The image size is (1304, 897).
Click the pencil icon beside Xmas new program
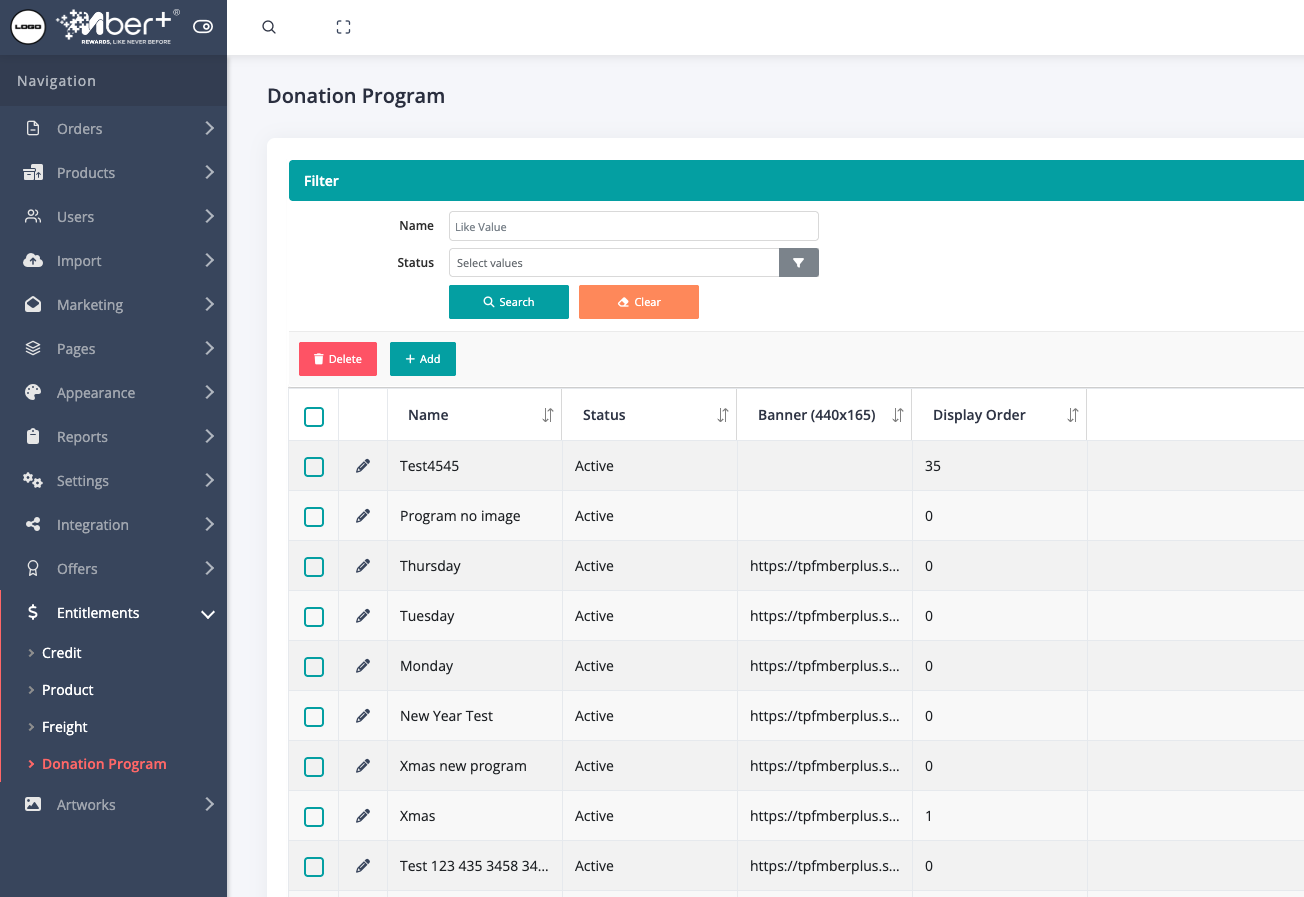coord(363,766)
